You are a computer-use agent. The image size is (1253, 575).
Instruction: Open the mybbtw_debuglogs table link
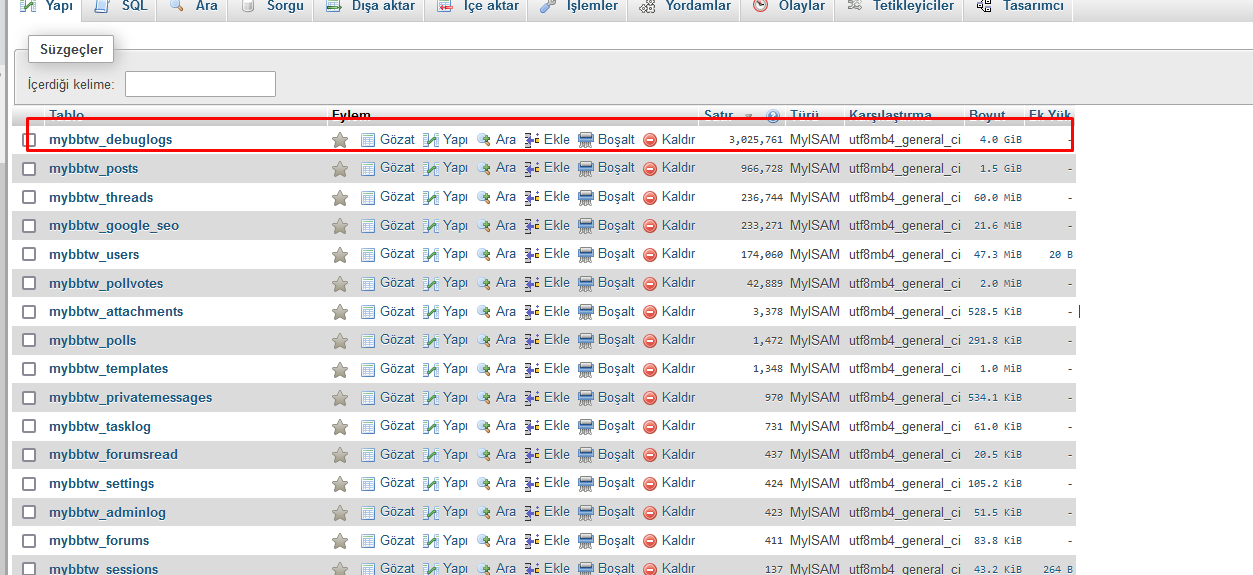point(111,139)
